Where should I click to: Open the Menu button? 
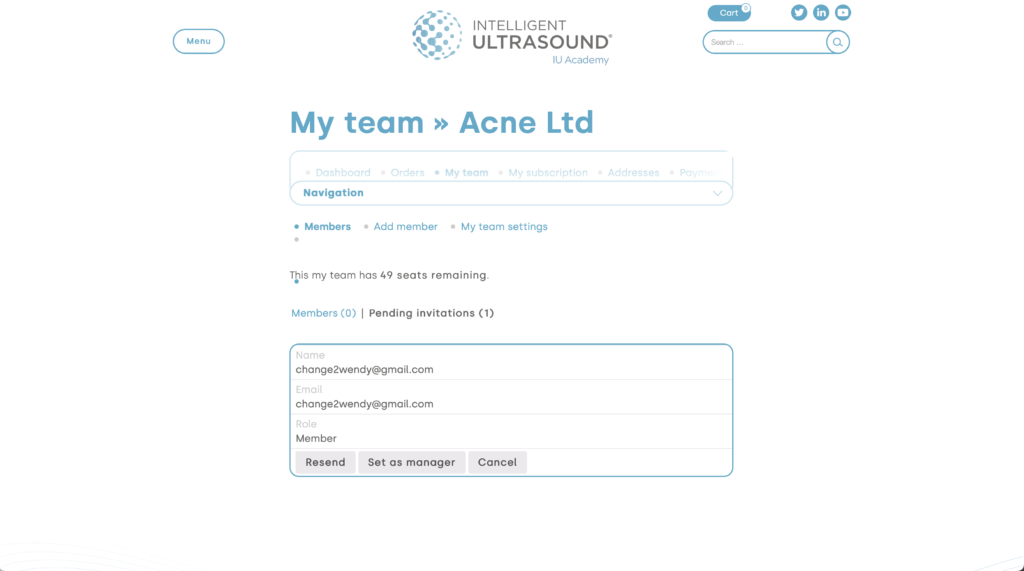click(198, 41)
